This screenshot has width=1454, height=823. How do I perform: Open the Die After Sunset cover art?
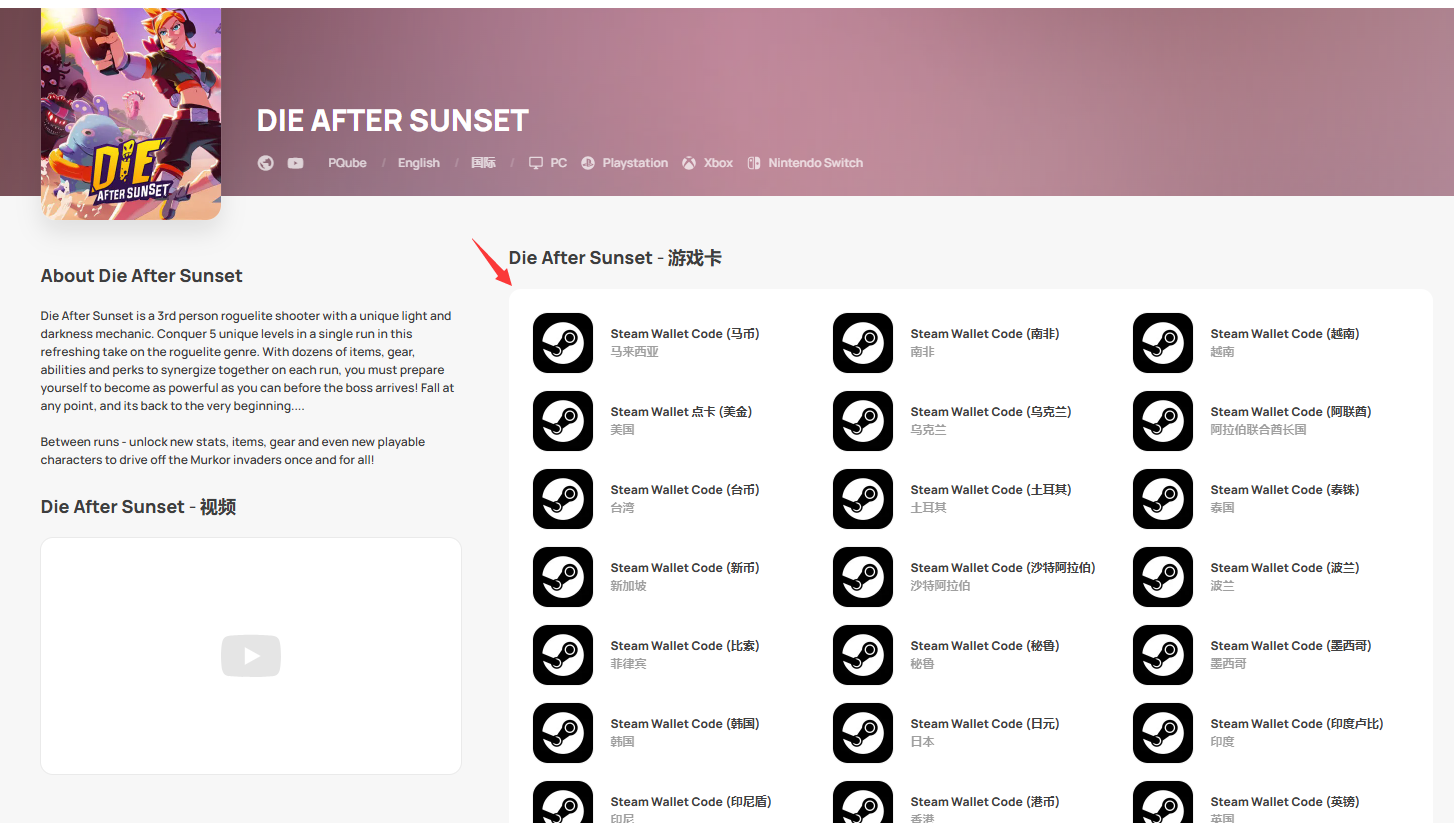131,114
